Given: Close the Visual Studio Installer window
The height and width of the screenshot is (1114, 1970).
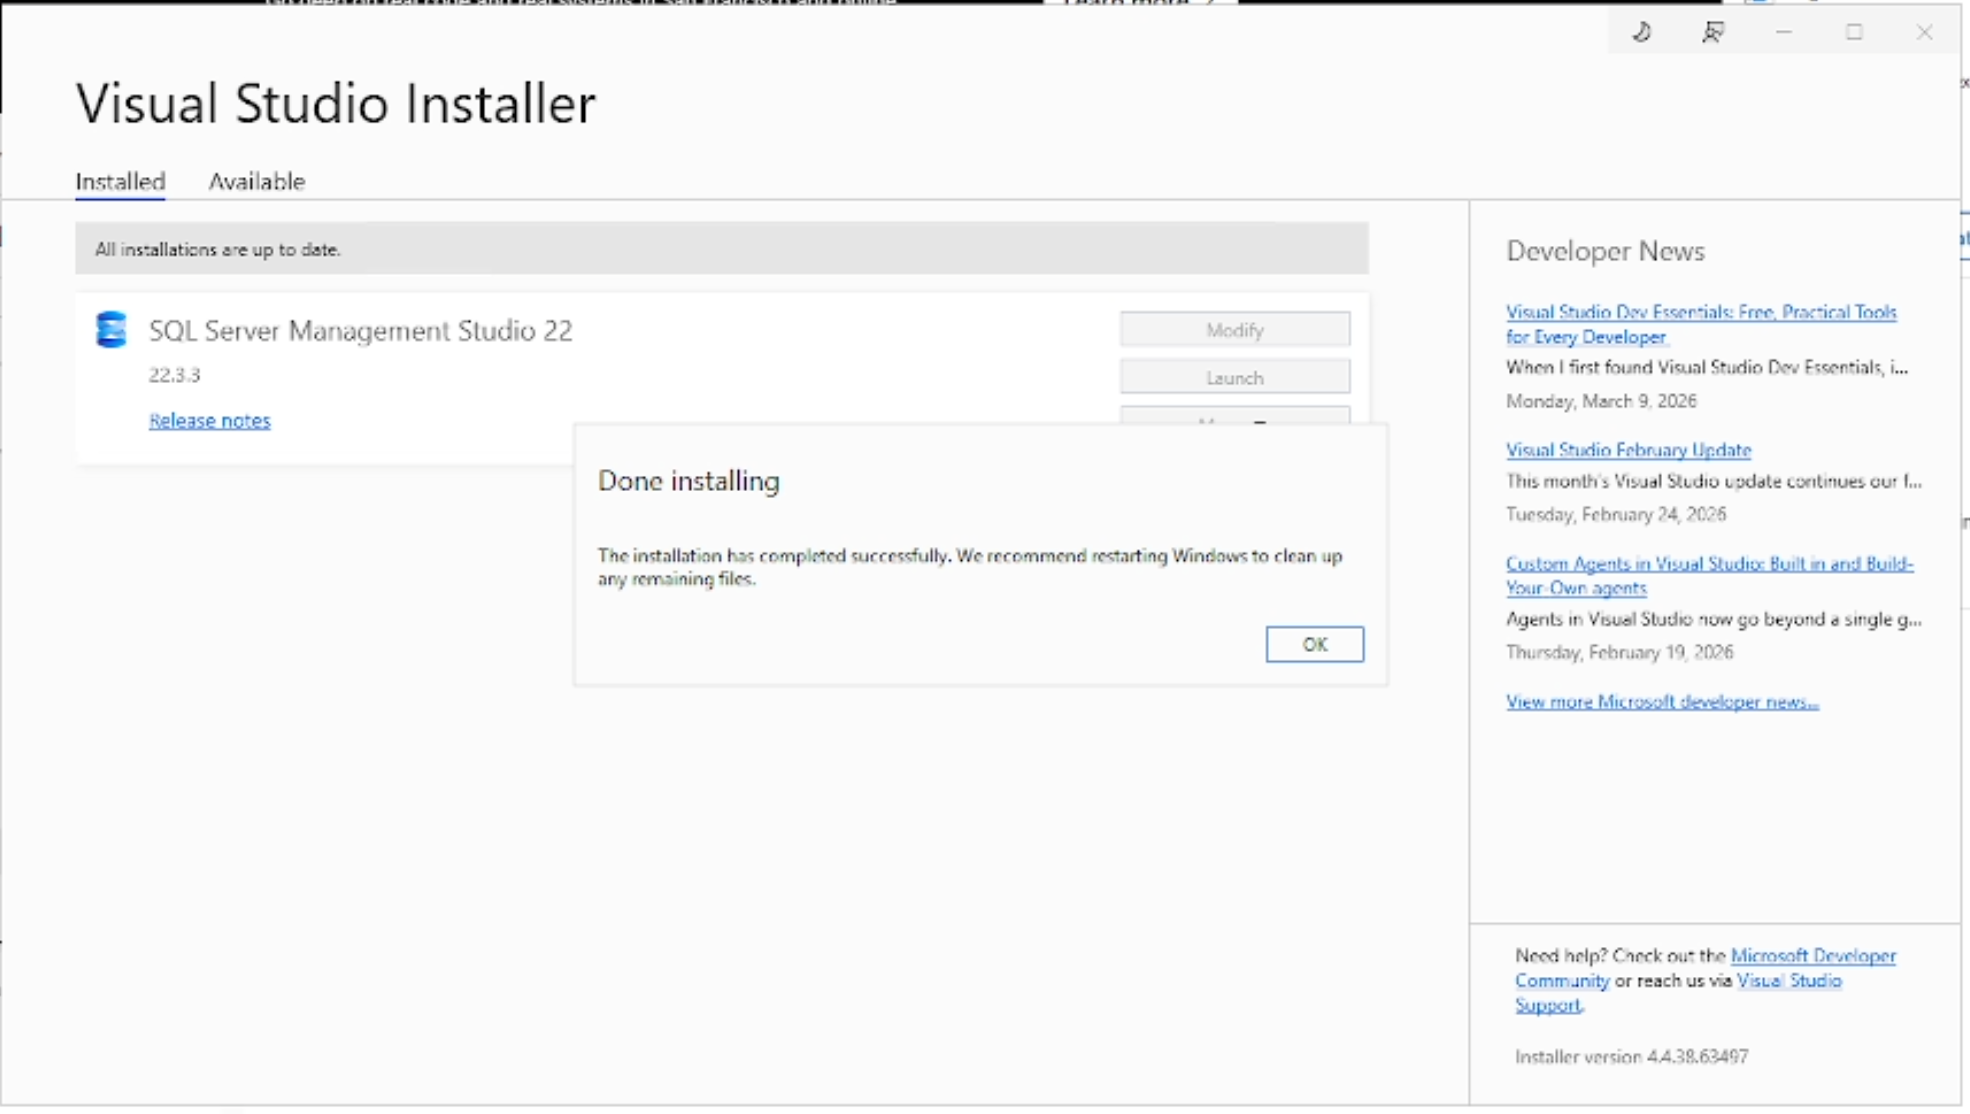Looking at the screenshot, I should [1924, 32].
